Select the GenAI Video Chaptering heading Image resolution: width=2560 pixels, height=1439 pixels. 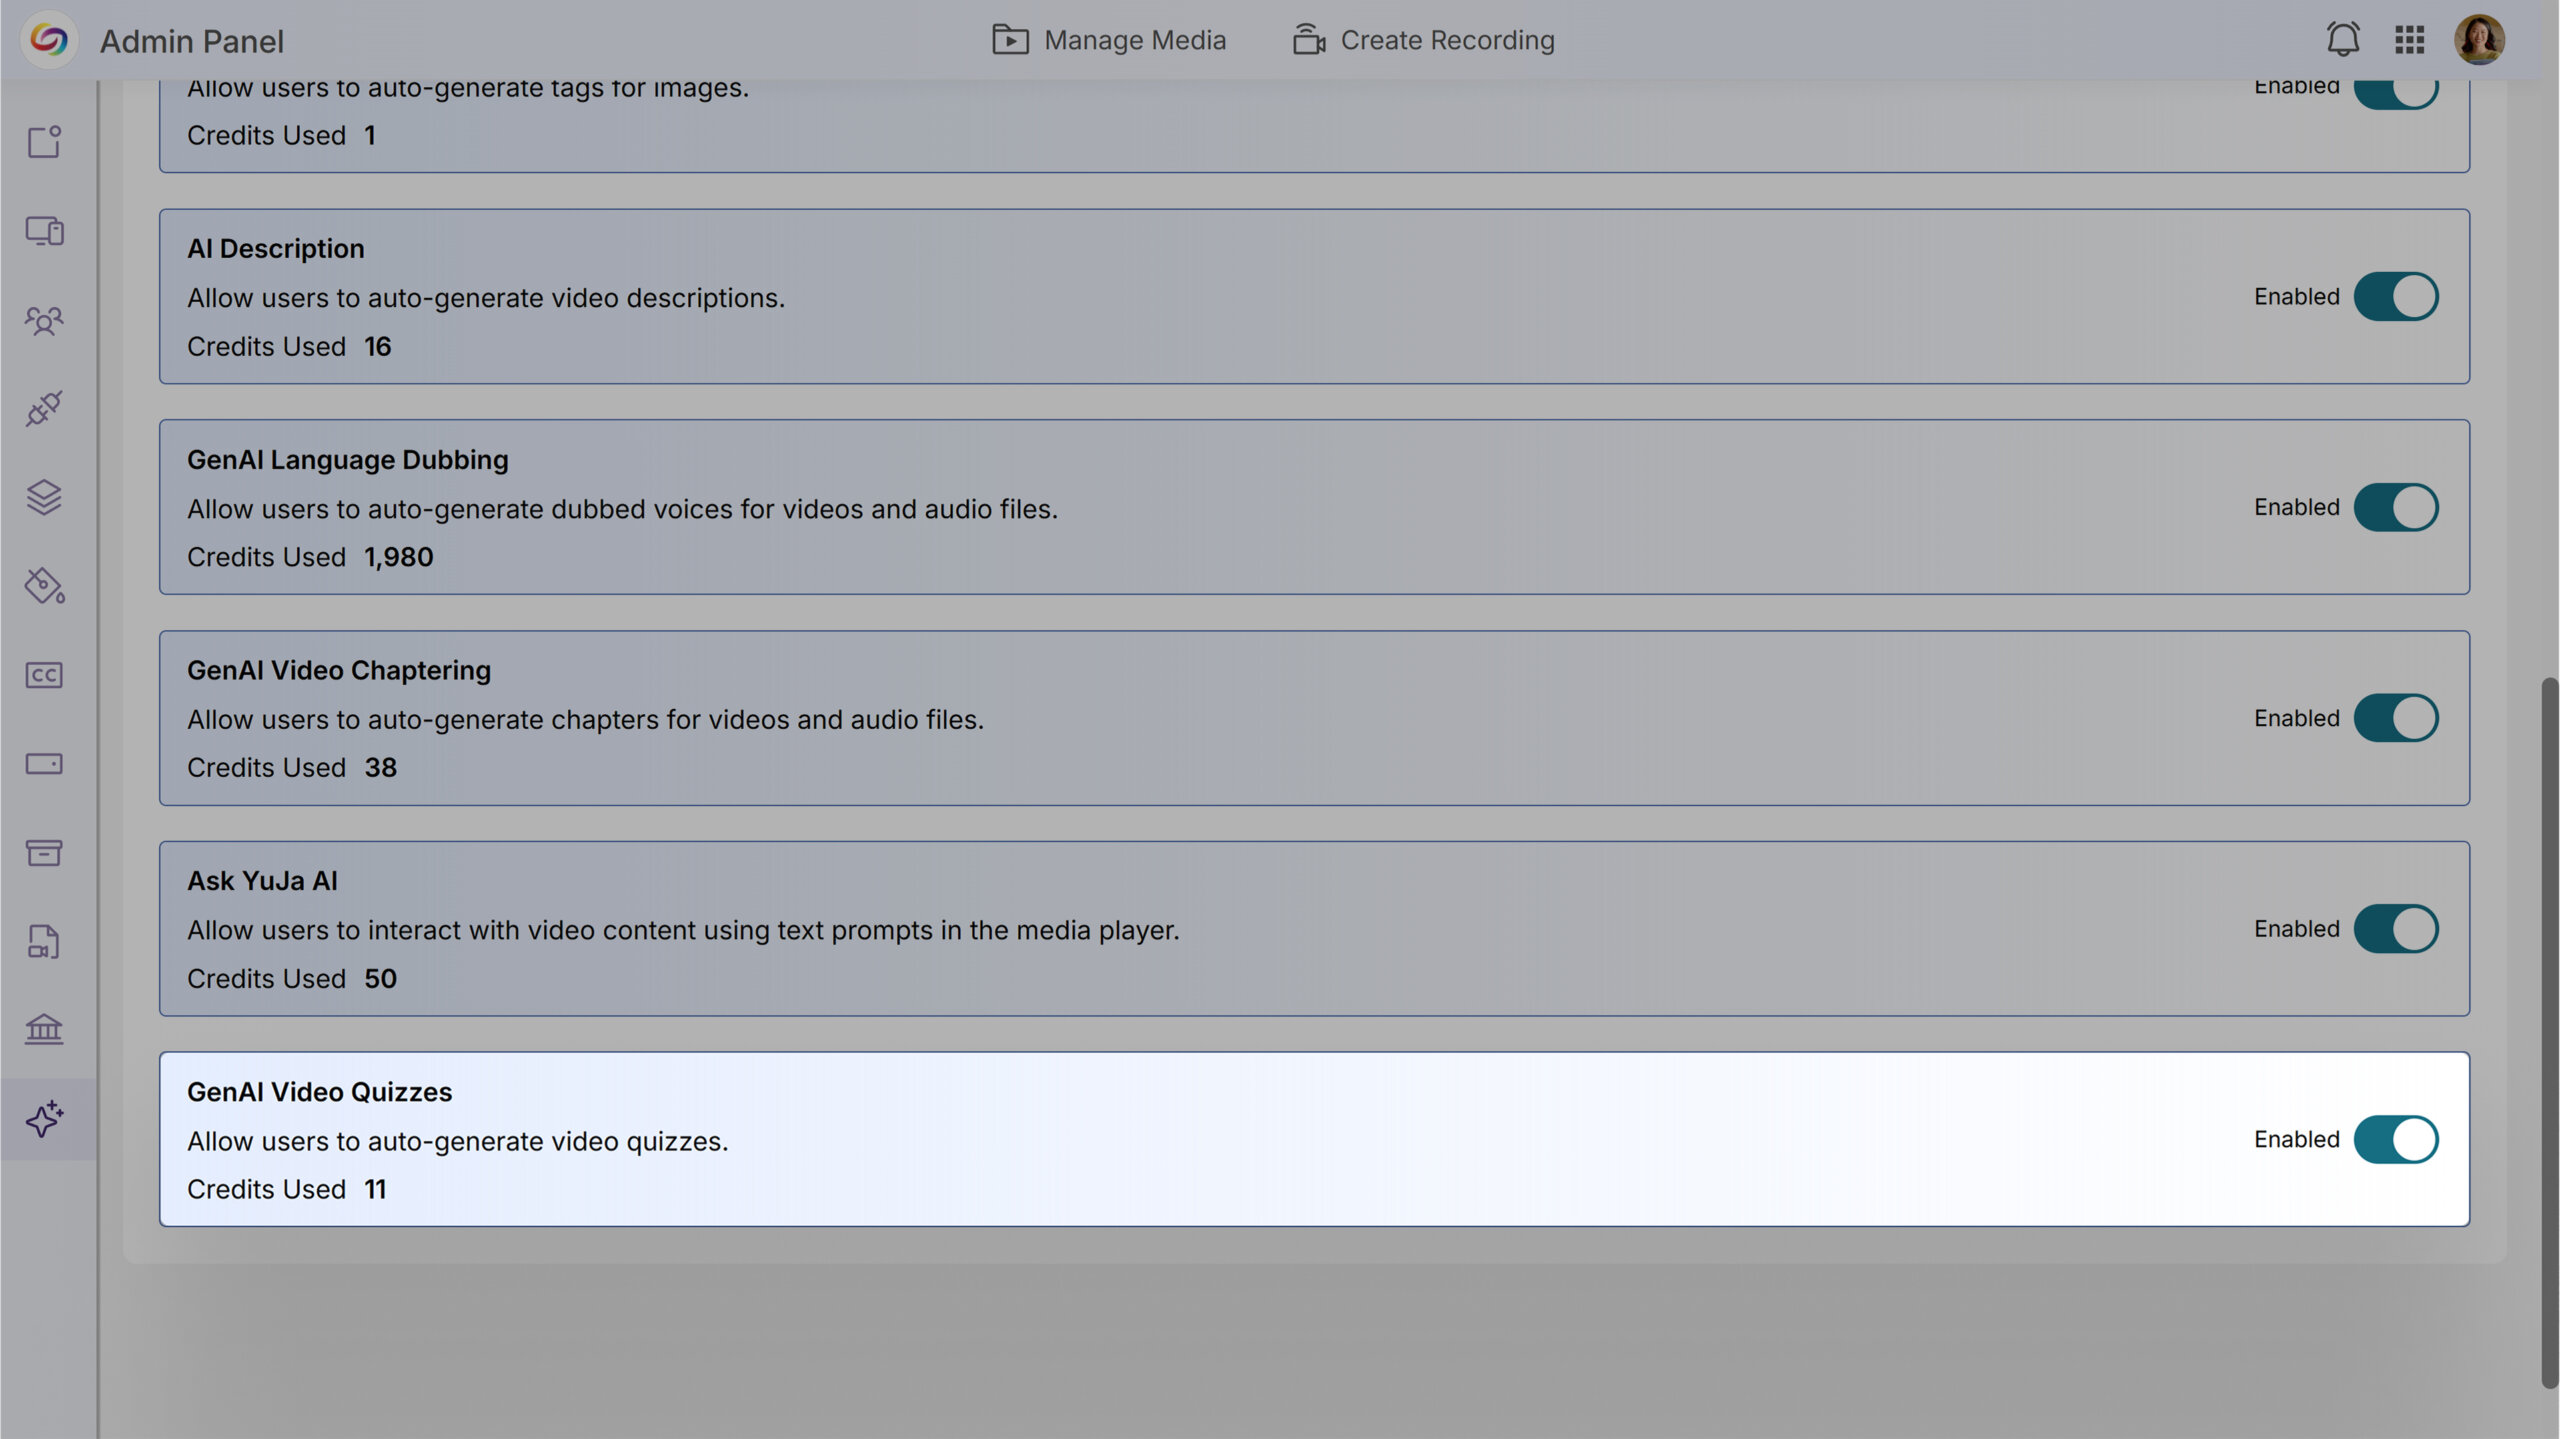tap(339, 670)
